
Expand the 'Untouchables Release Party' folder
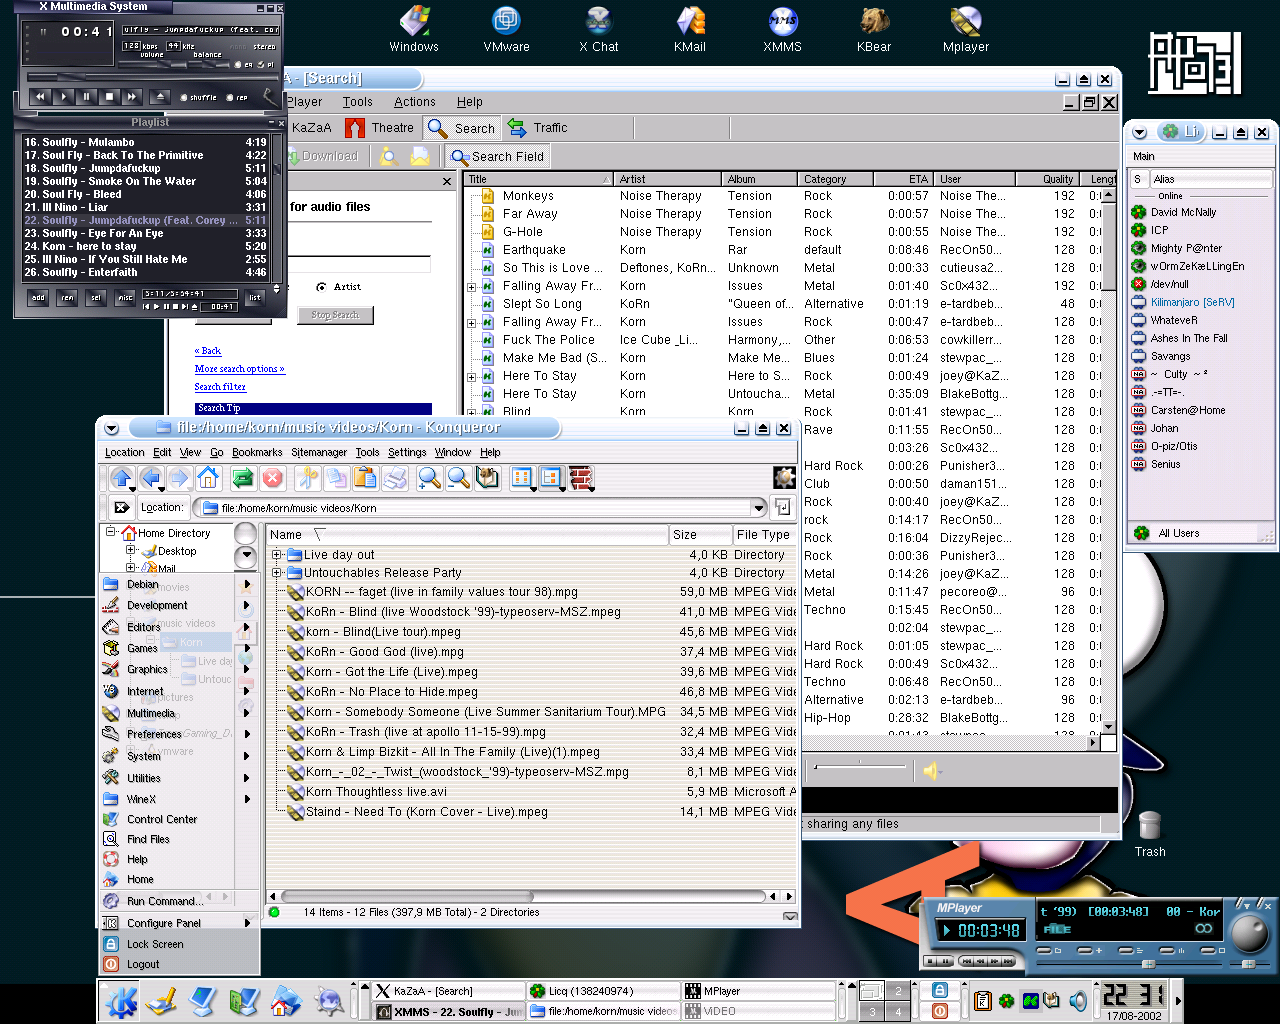point(276,573)
